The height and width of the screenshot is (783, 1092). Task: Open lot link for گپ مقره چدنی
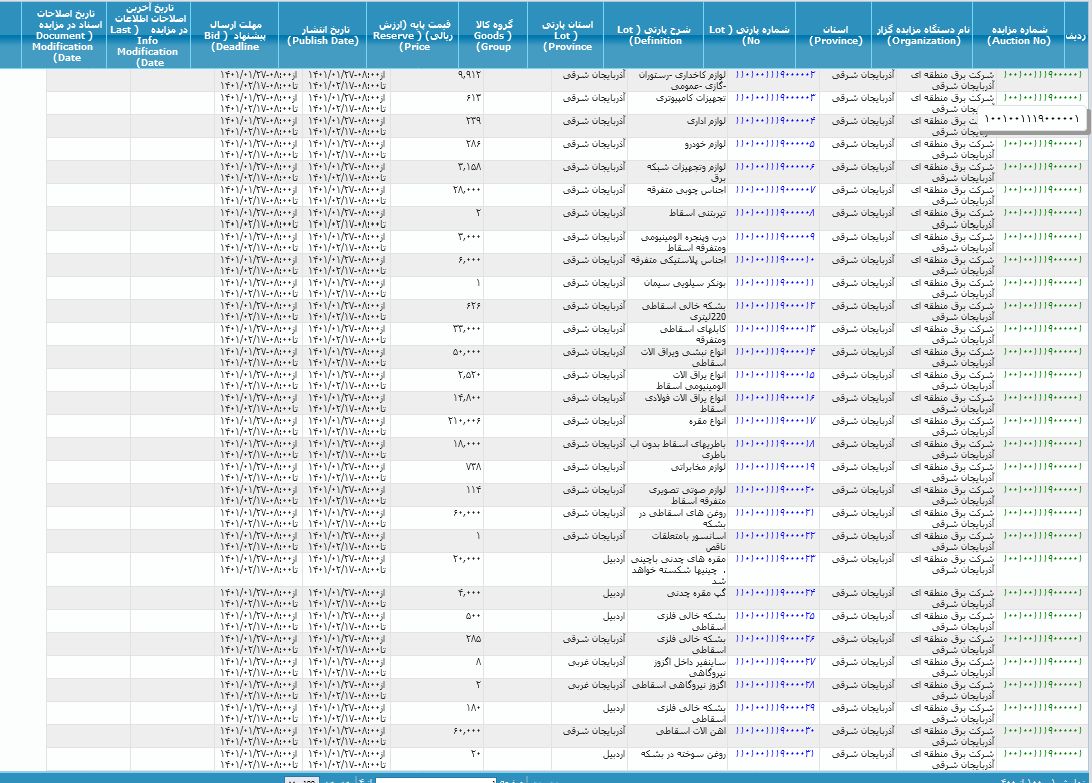775,593
